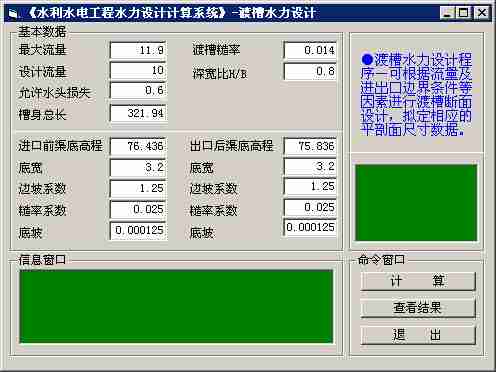Click the green 信息窗口 message area
496x372 pixels.
click(x=176, y=306)
